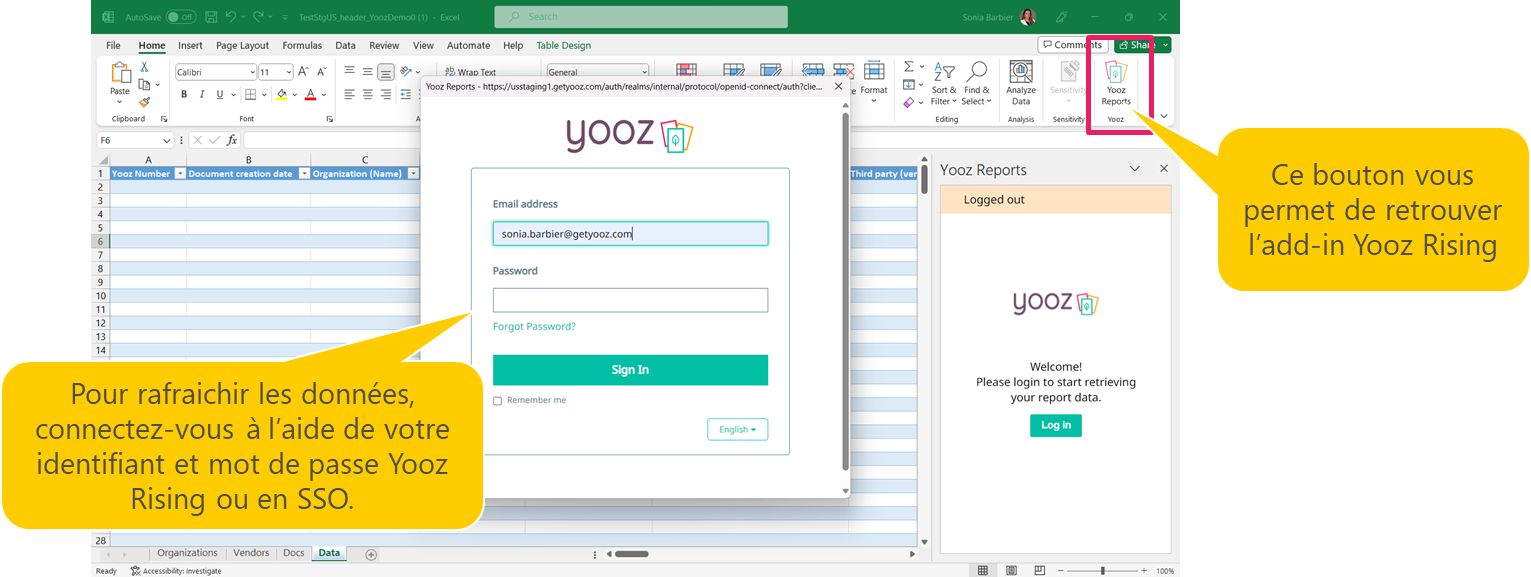1531x577 pixels.
Task: Toggle right text alignment
Action: click(x=385, y=94)
